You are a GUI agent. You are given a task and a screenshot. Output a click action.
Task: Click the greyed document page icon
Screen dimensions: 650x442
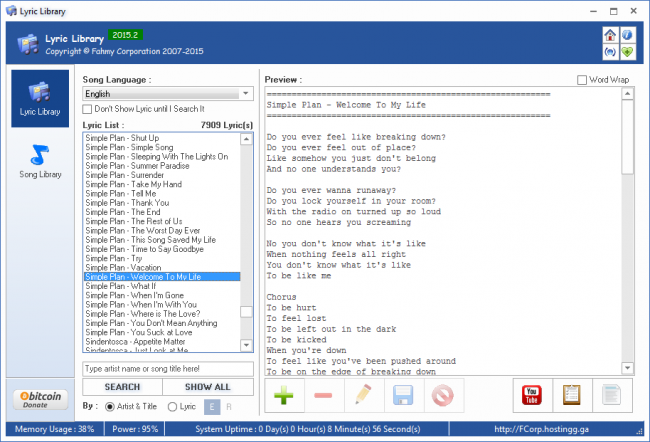611,396
